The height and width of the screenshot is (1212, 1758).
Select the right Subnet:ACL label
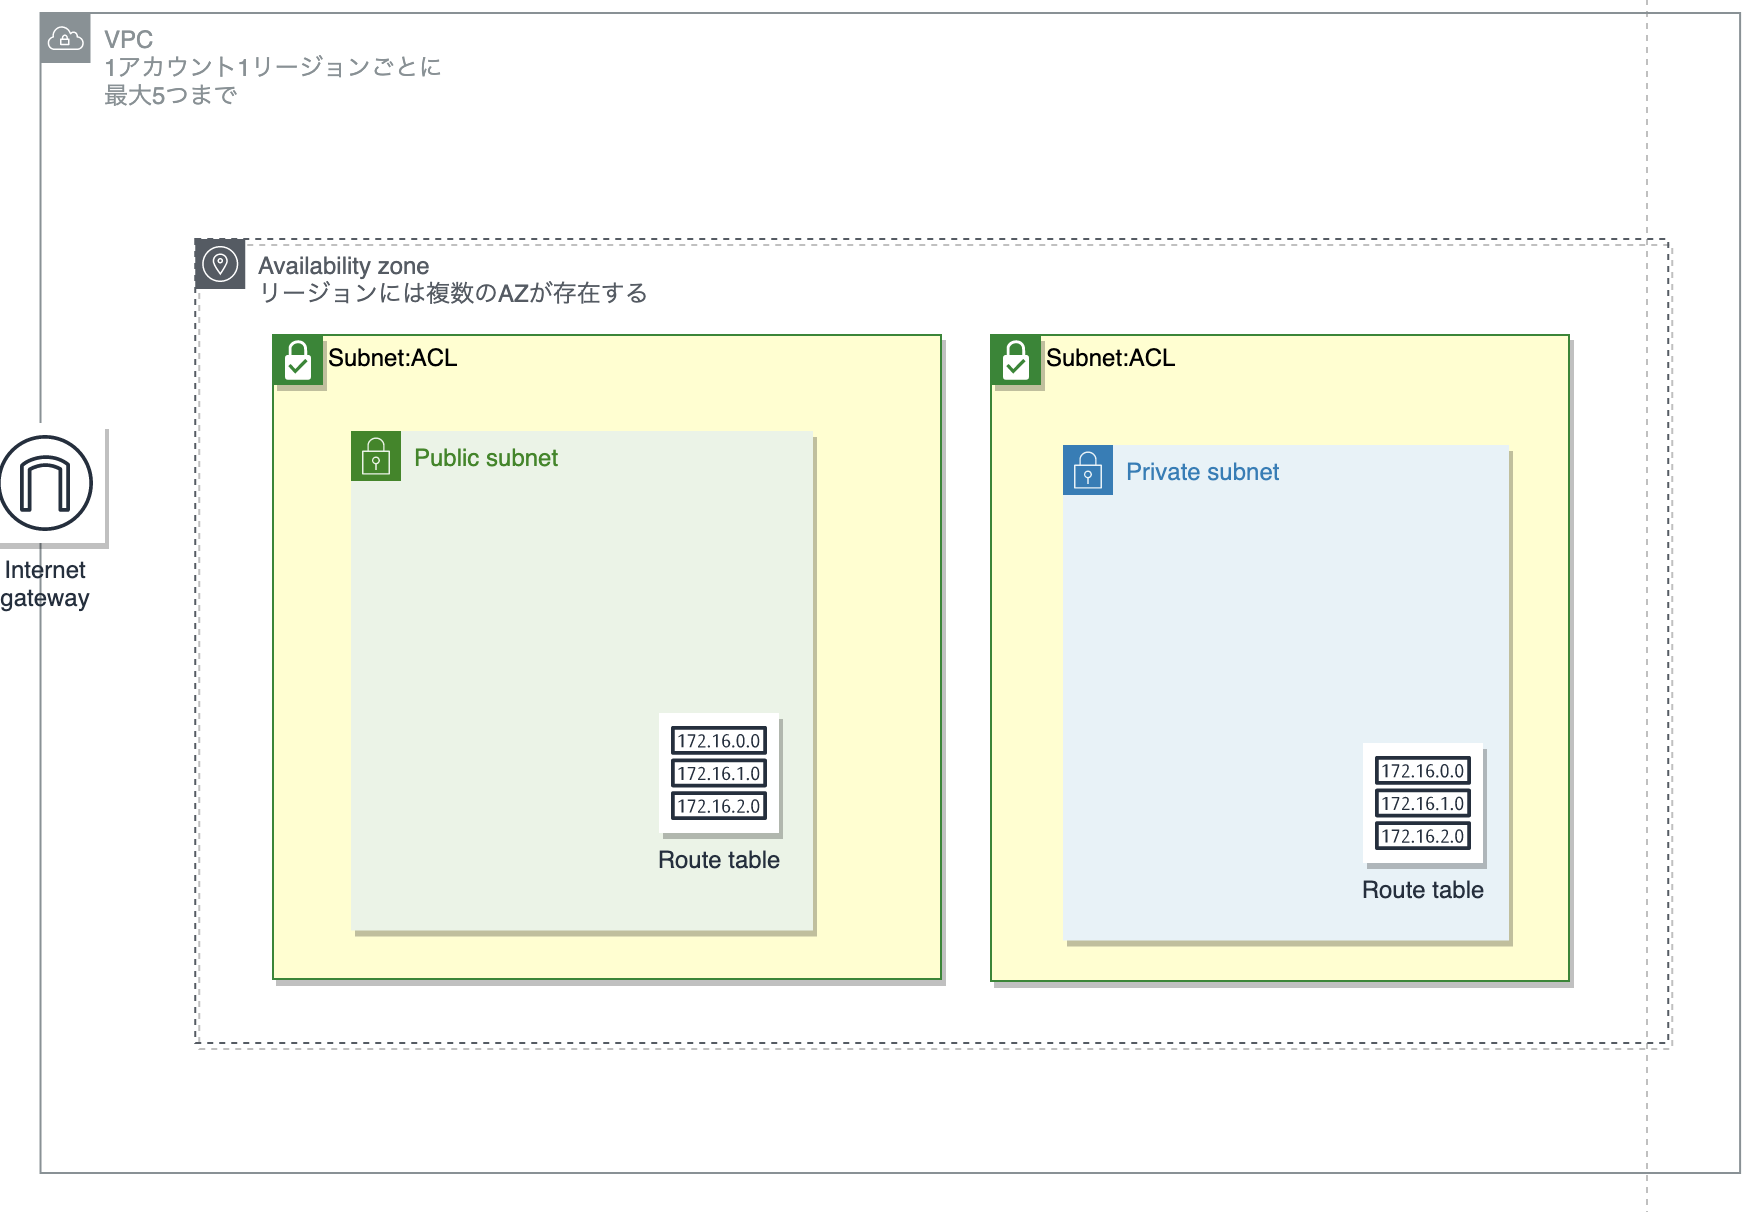1111,358
